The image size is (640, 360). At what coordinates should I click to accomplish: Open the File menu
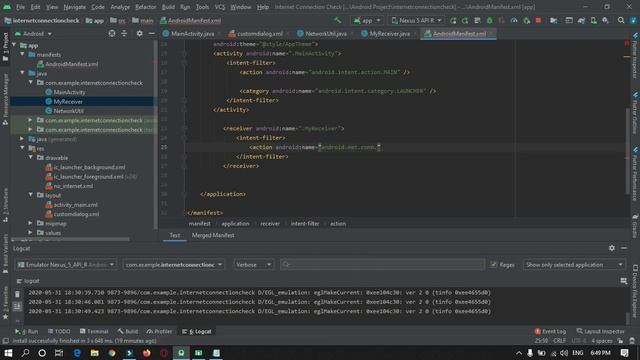tap(20, 7)
